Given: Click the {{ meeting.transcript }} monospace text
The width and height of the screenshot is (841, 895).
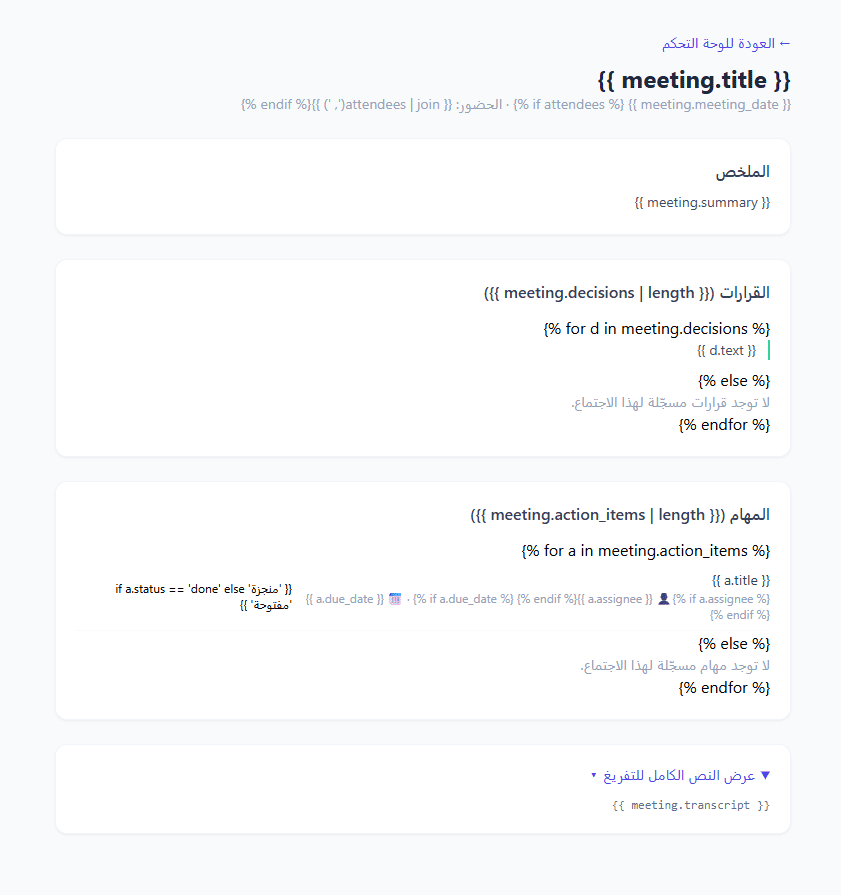Looking at the screenshot, I should coord(691,805).
